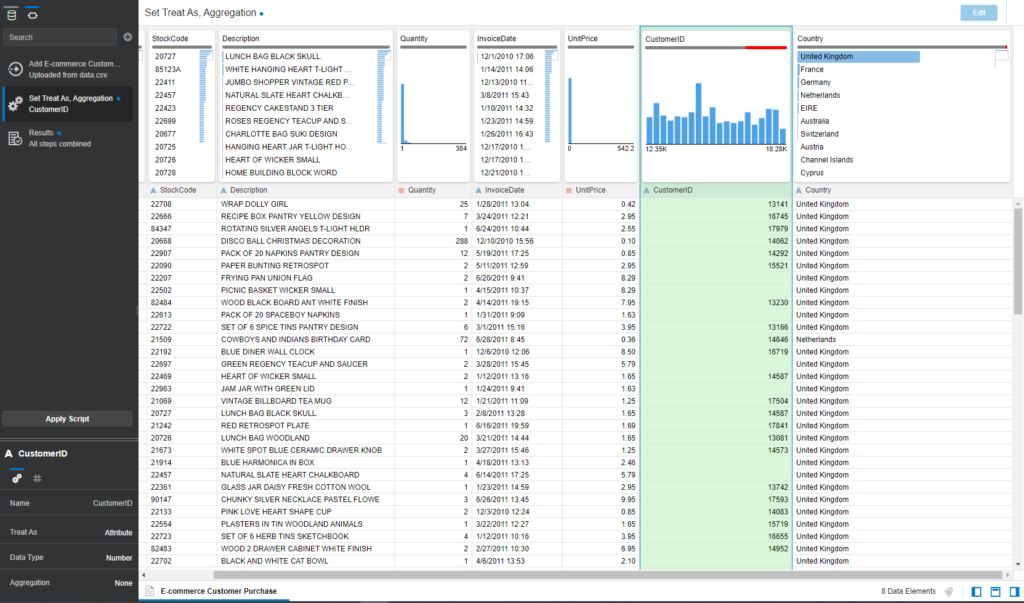Select France in Country tile
This screenshot has width=1024, height=603.
point(812,69)
